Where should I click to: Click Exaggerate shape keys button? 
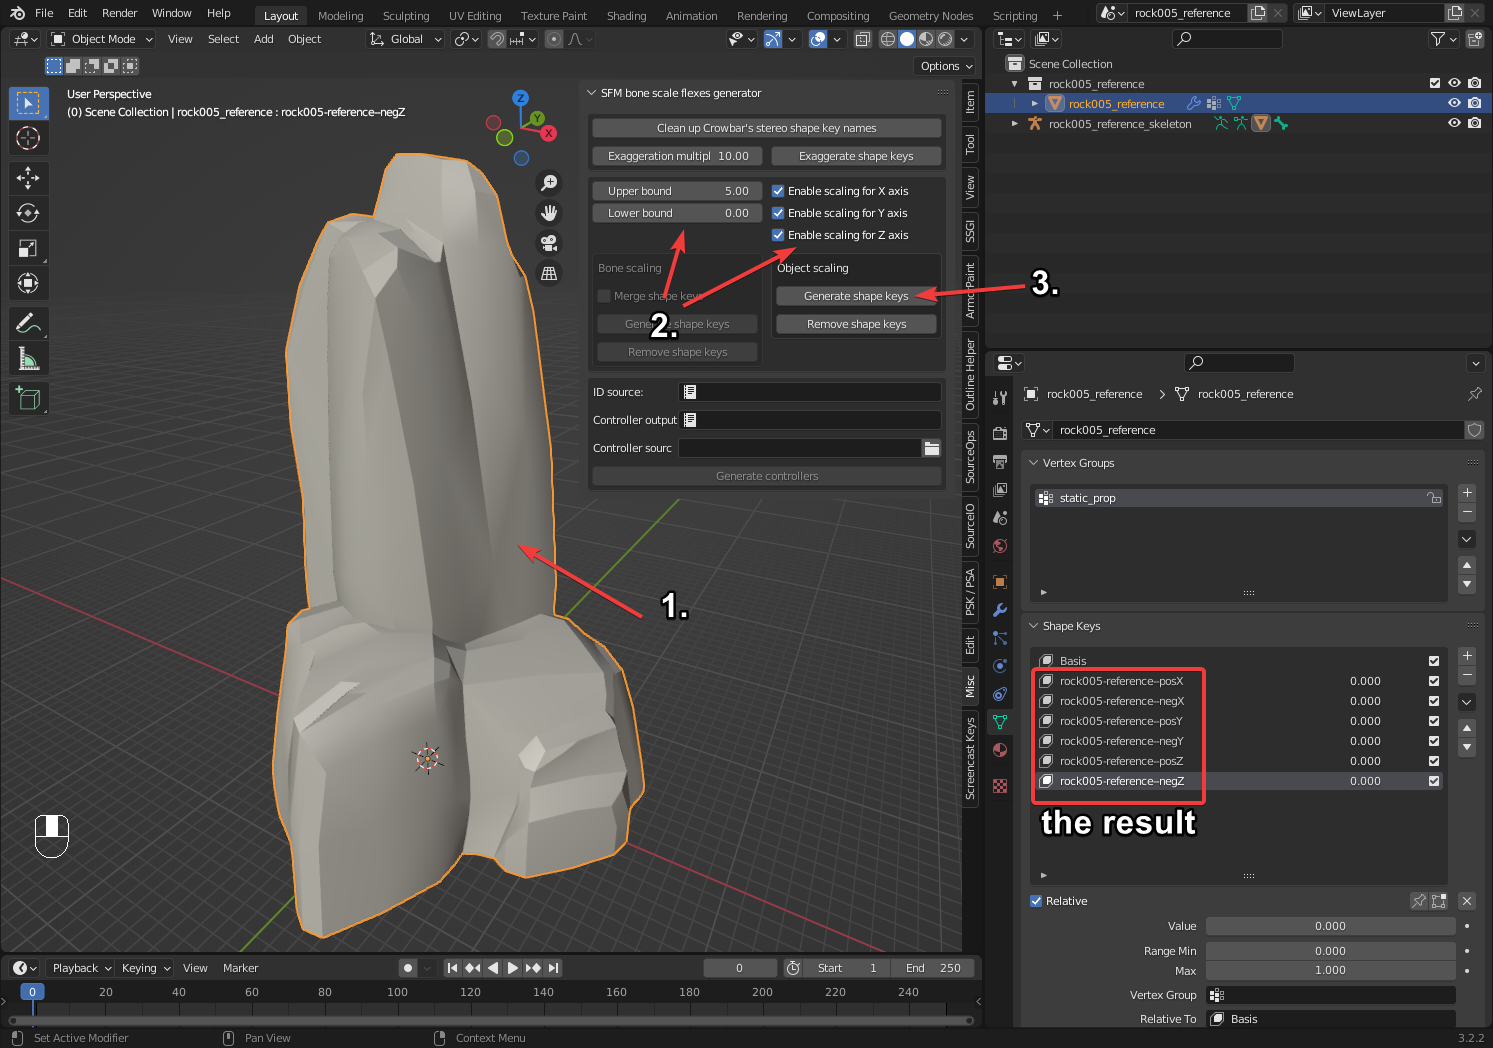coord(856,156)
